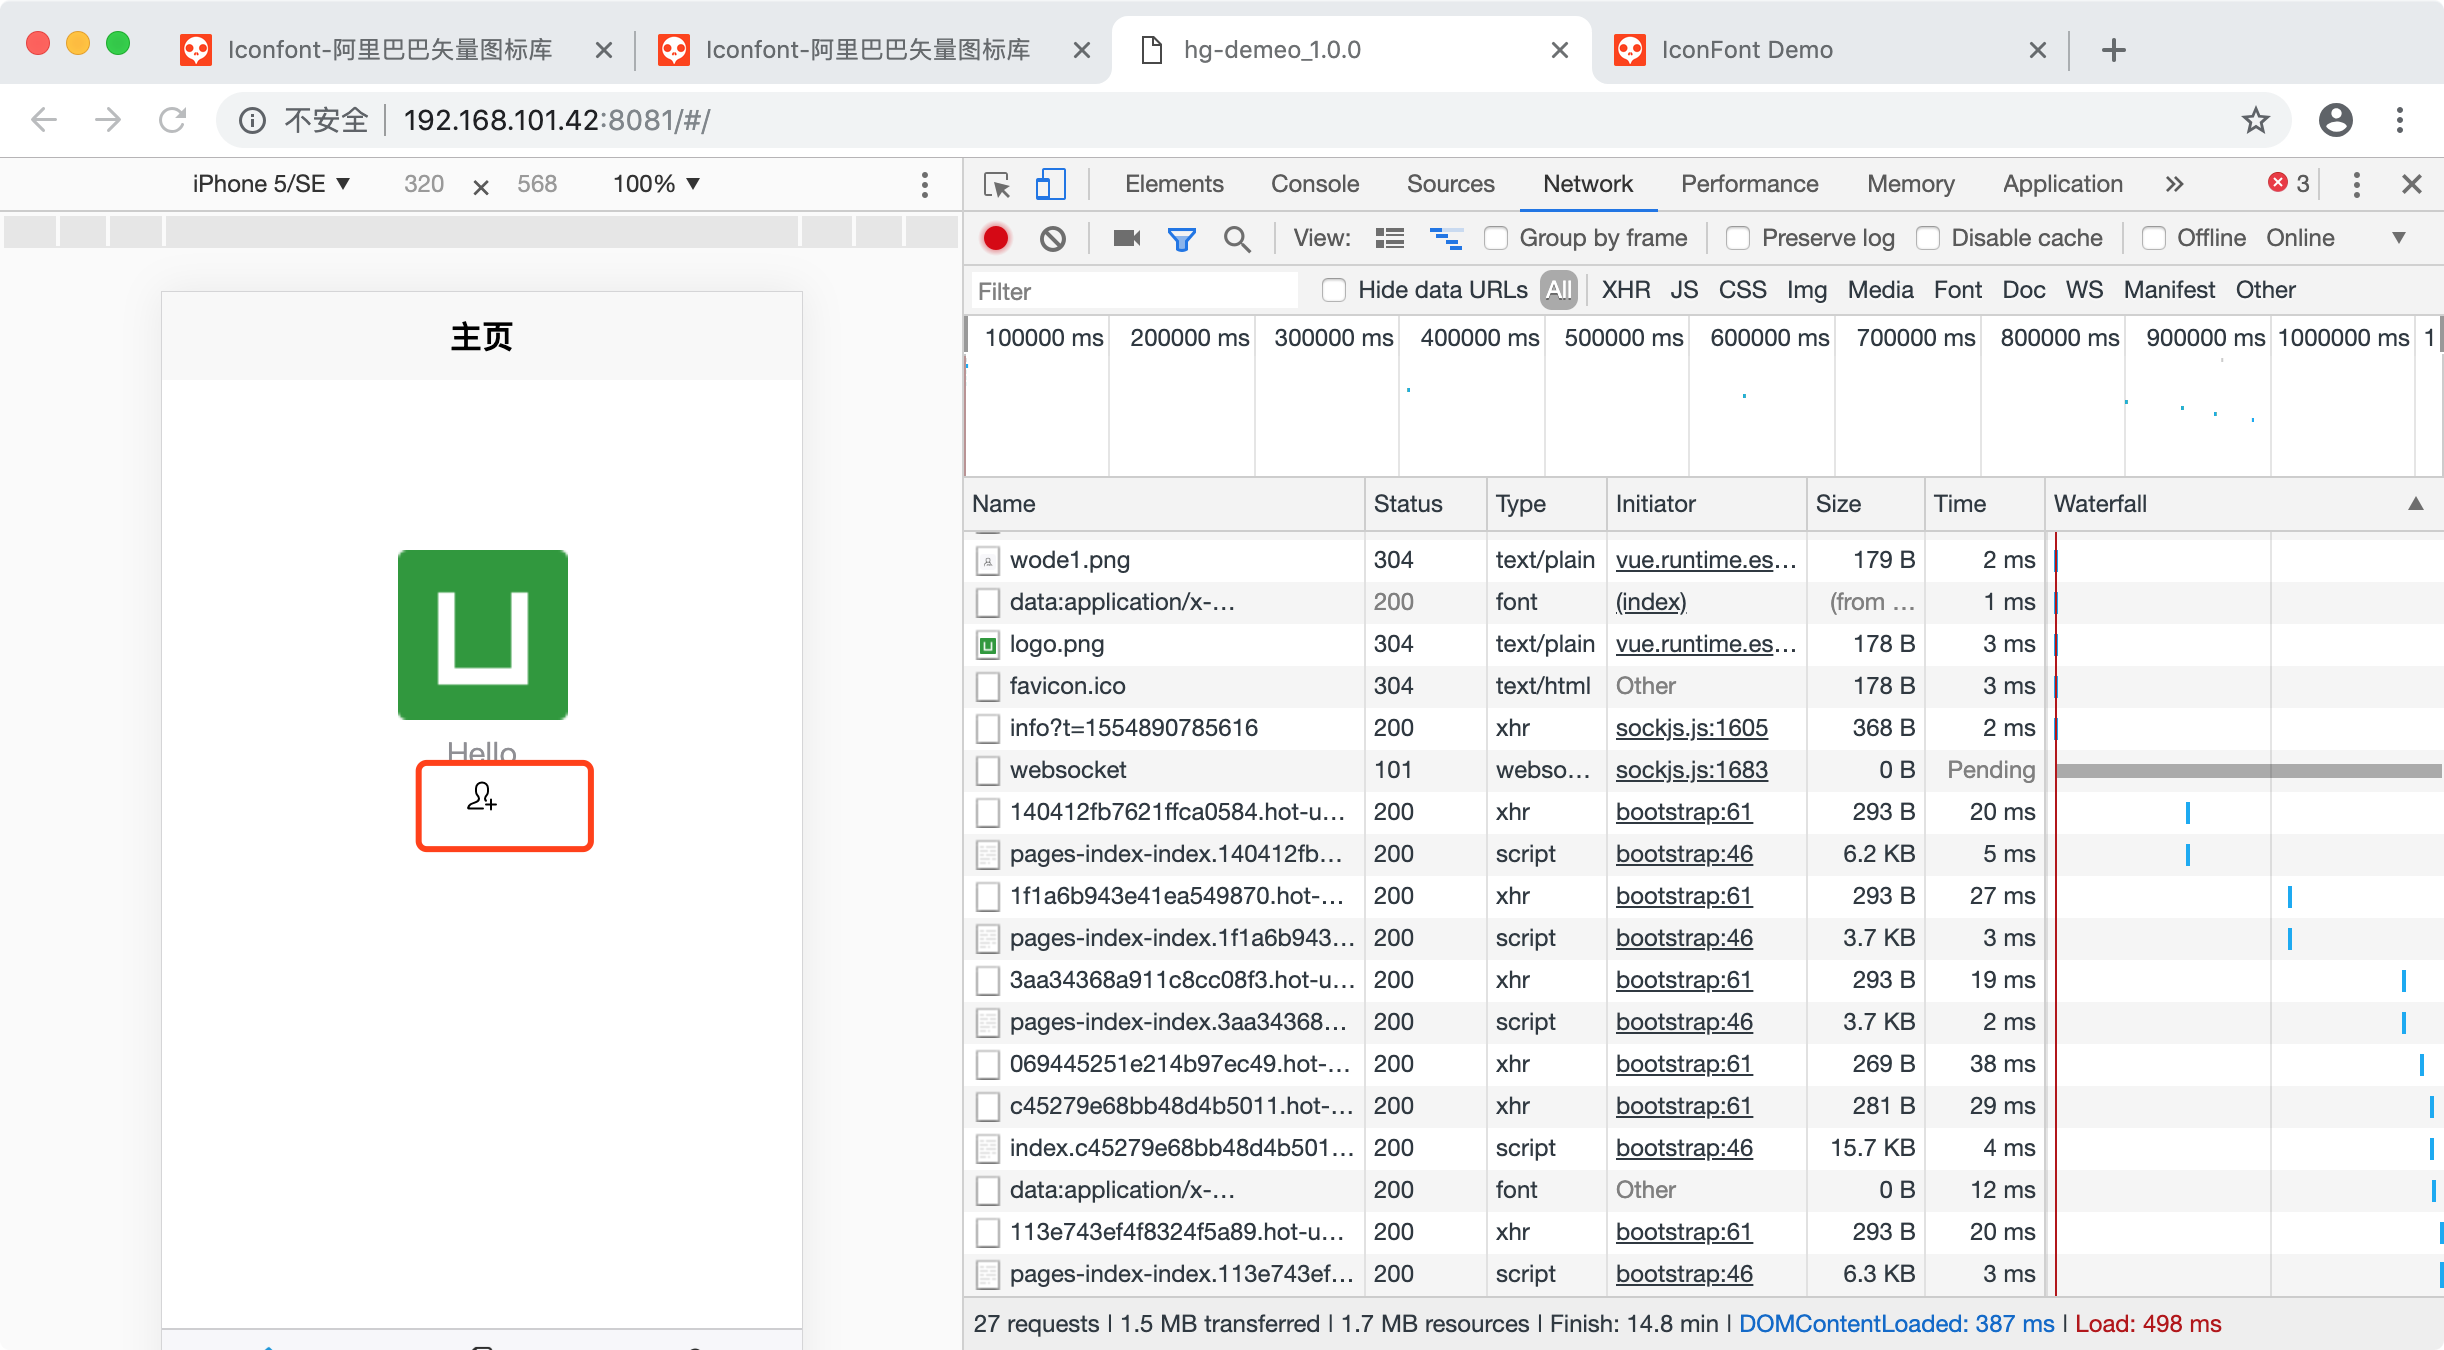Screen dimensions: 2444x1350
Task: Open the sockjs.js:1605 initiator link
Action: tap(1691, 728)
